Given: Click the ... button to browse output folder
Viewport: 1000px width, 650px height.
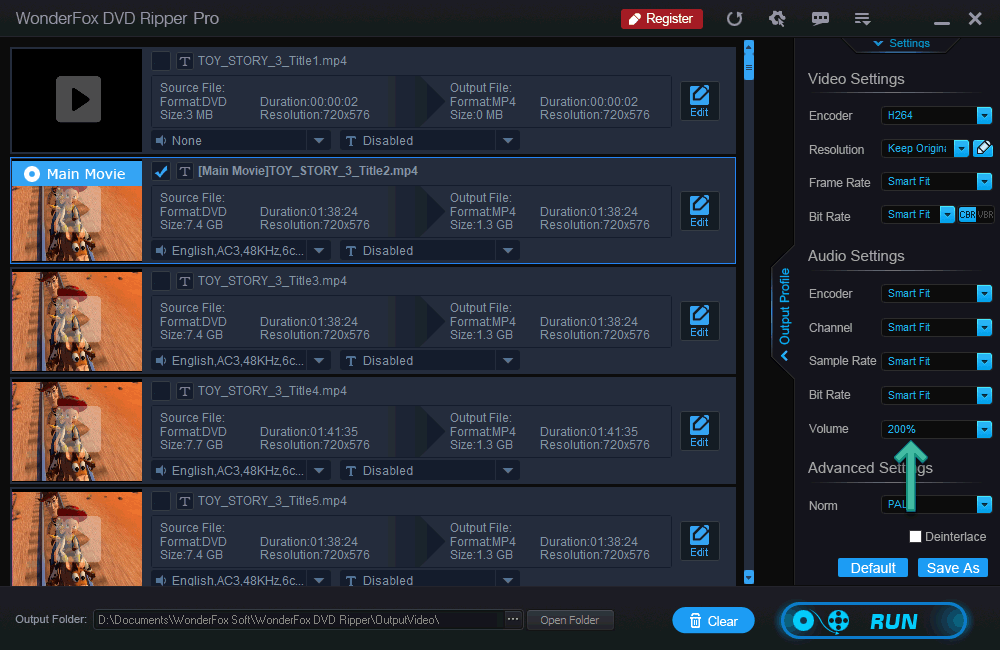Looking at the screenshot, I should (x=512, y=619).
